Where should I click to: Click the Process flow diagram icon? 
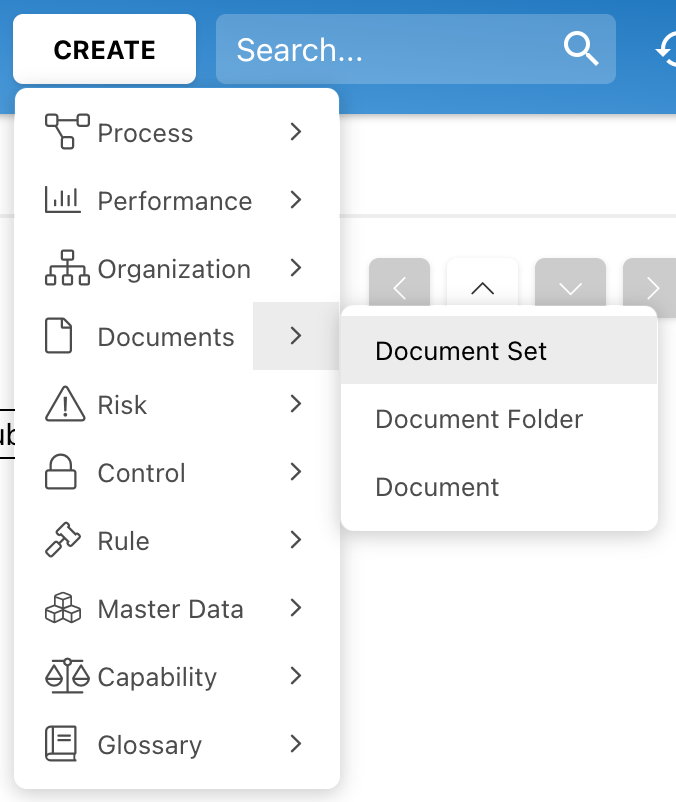tap(67, 132)
